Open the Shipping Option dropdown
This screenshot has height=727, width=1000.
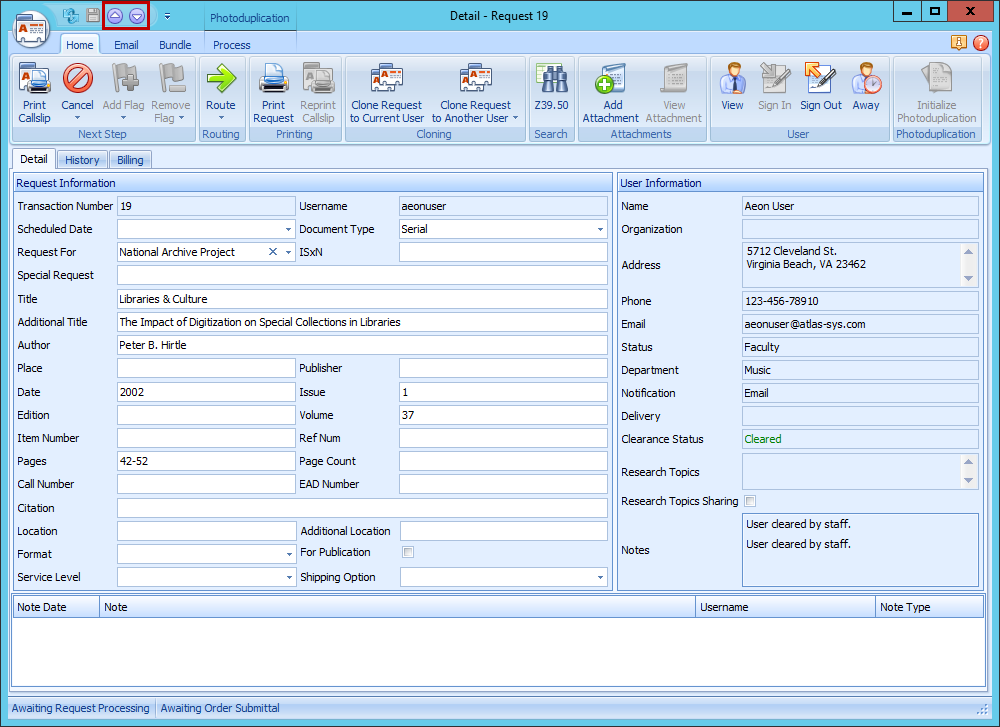click(x=601, y=578)
